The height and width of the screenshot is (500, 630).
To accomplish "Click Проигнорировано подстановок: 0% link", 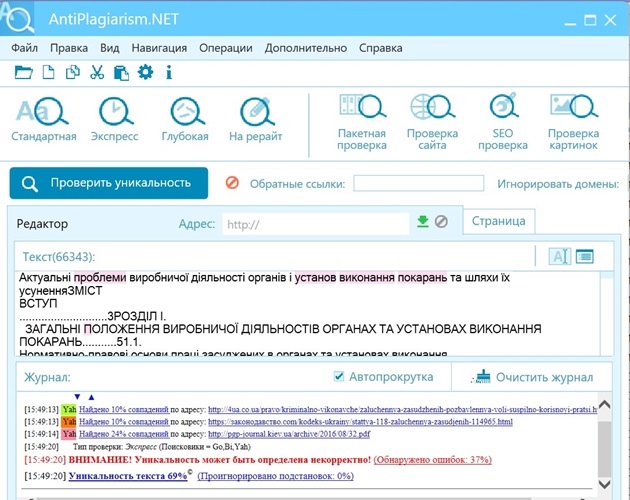I will point(276,476).
